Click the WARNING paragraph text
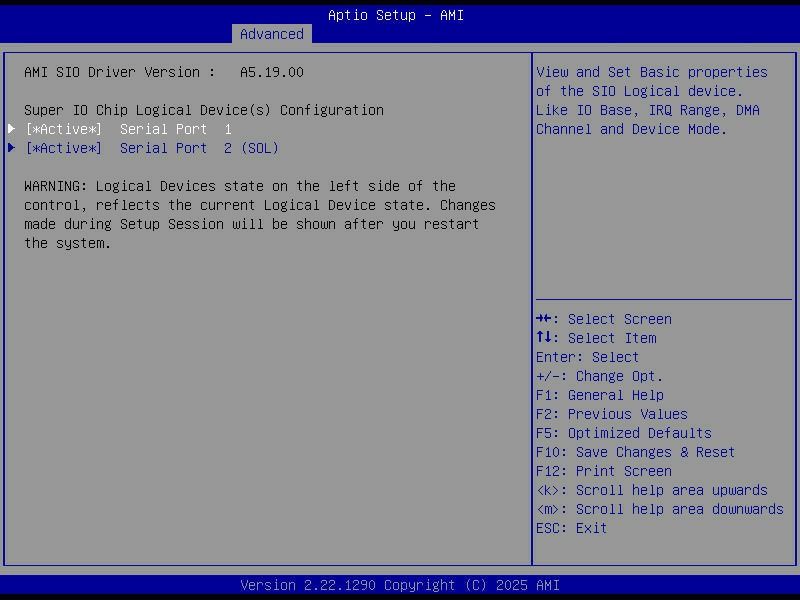Screen dimensions: 800x600 [x=260, y=215]
